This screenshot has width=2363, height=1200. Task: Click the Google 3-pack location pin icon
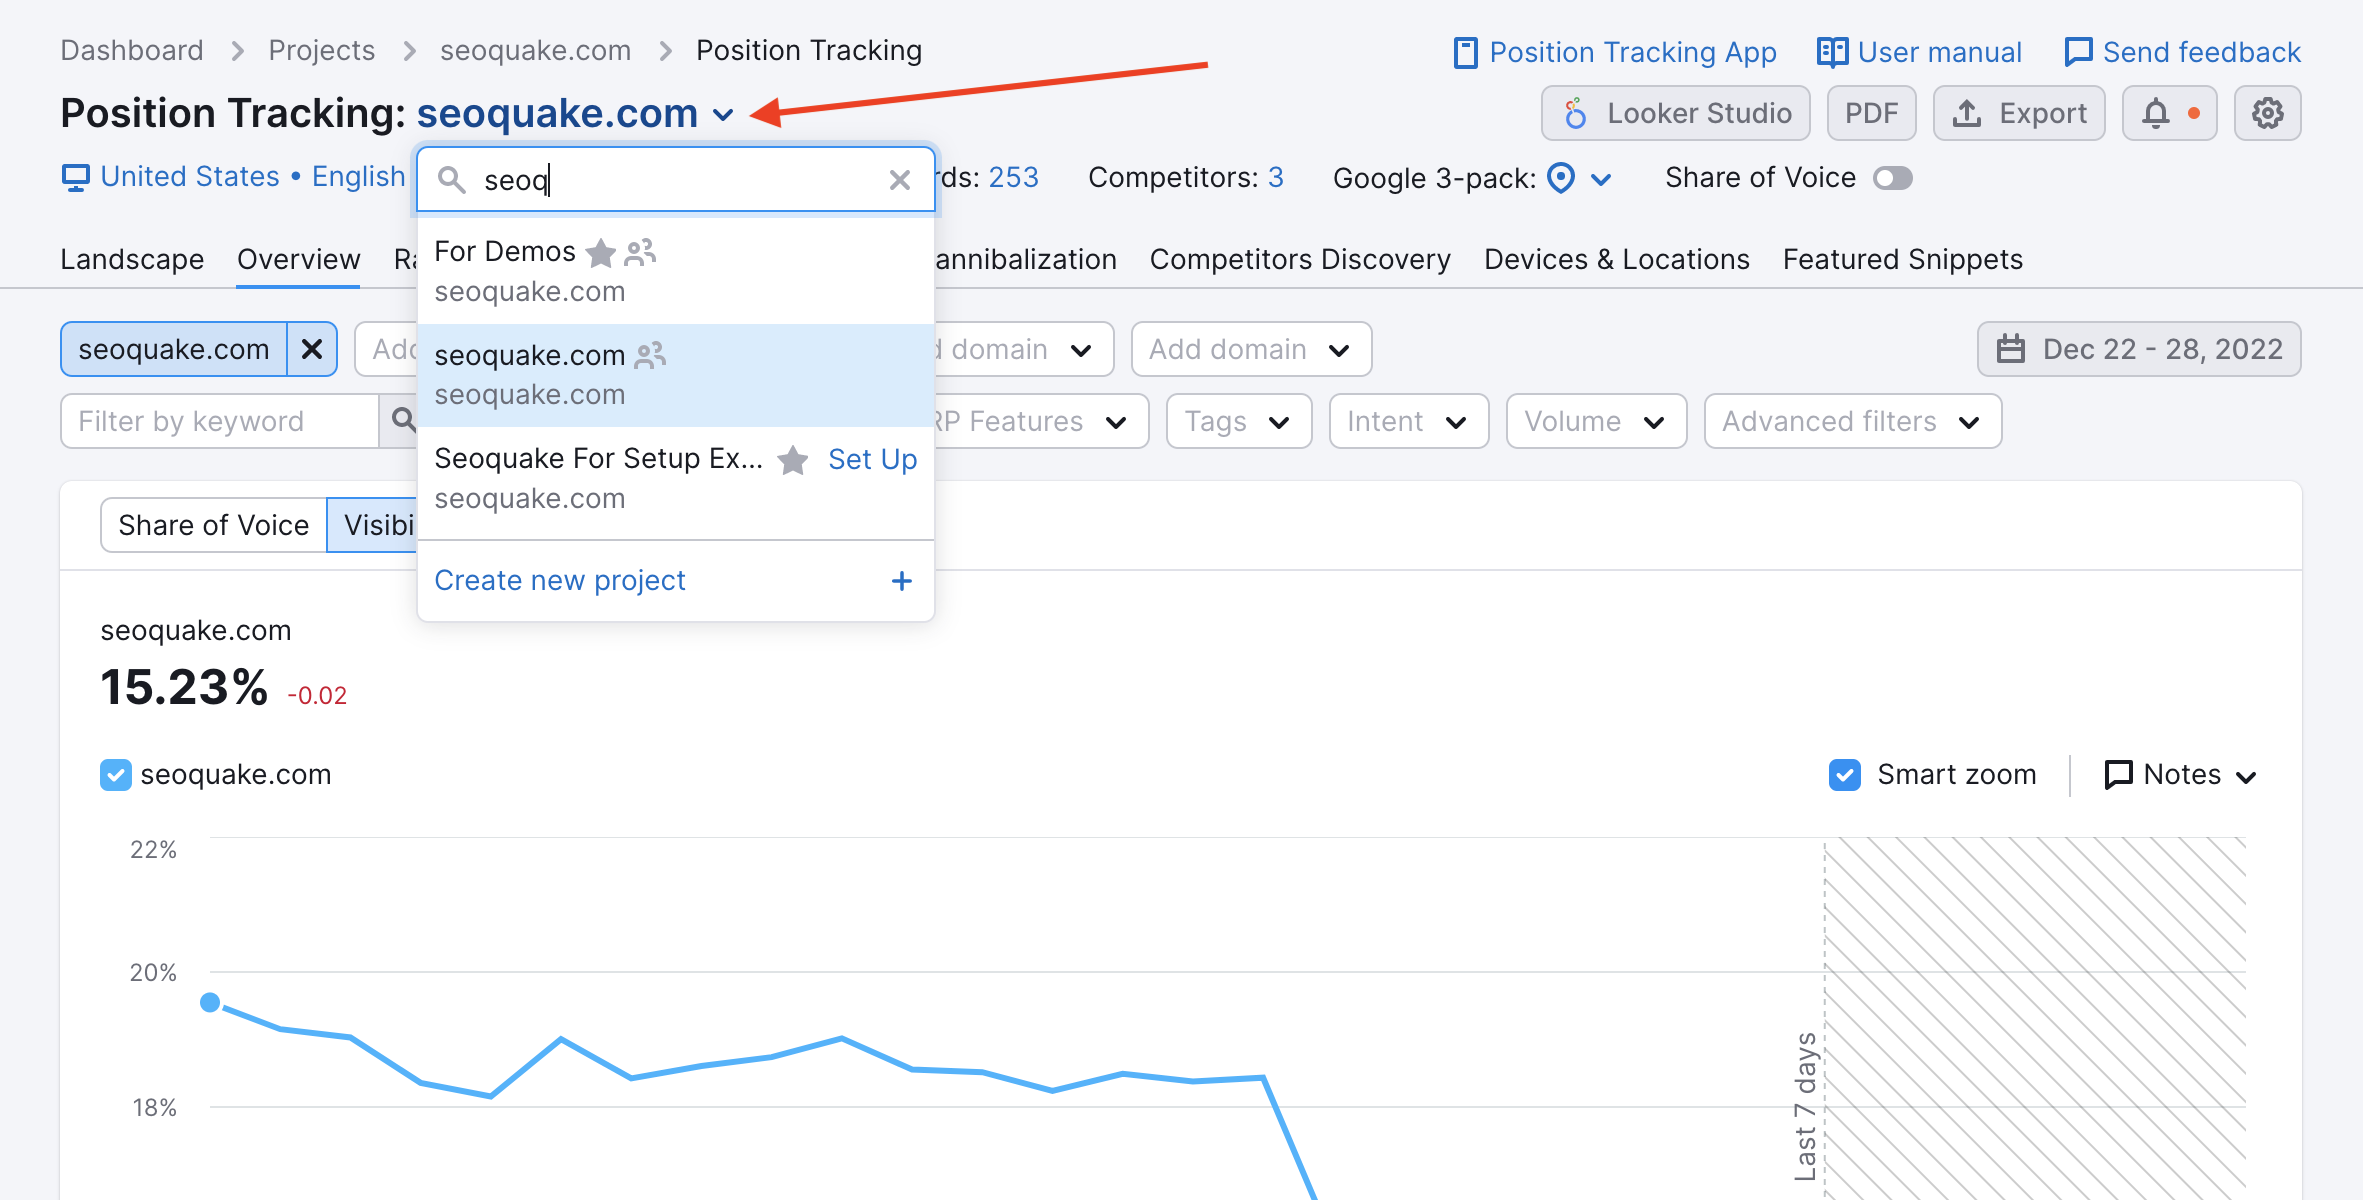pos(1561,178)
